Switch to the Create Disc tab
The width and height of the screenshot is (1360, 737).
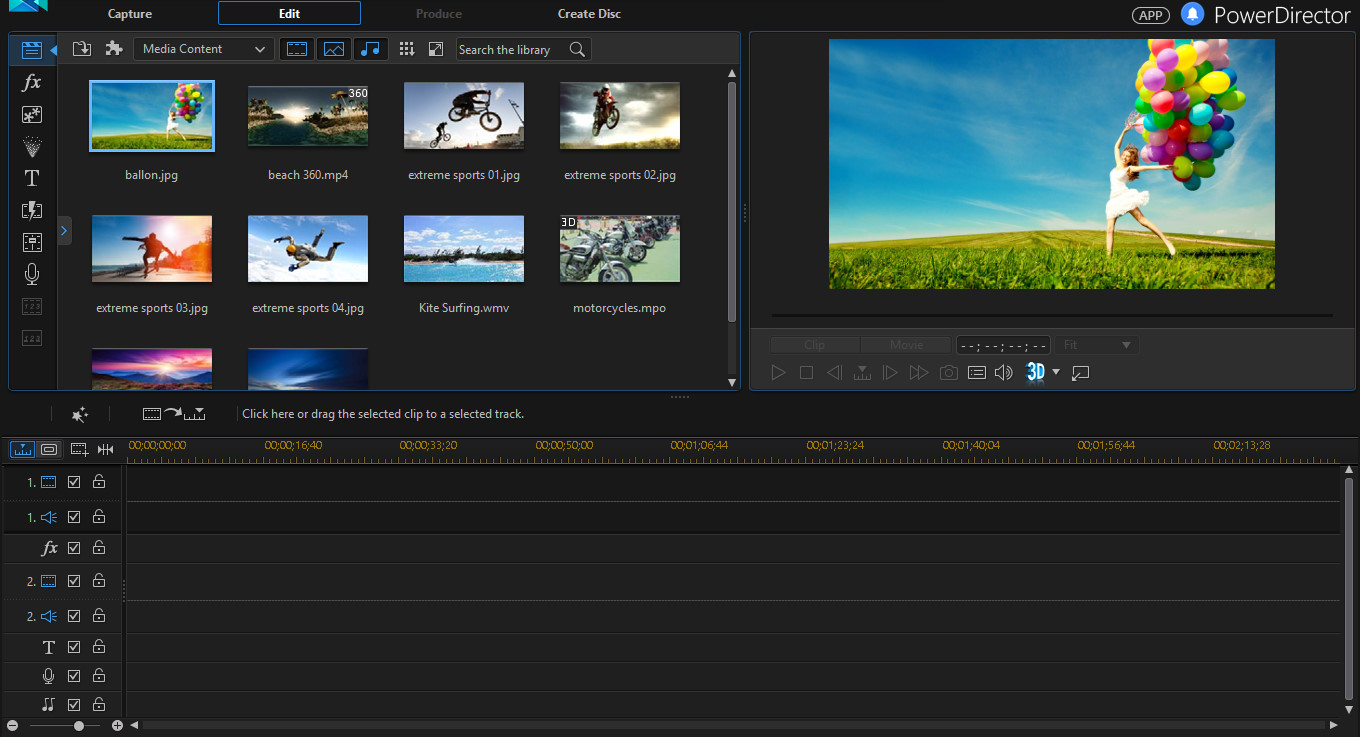tap(589, 14)
